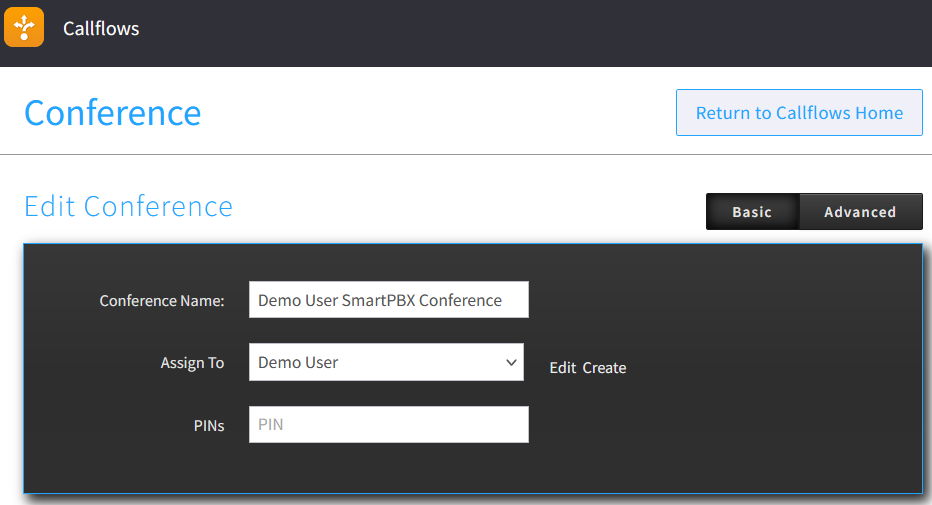932x505 pixels.
Task: Click the Edit Conference section heading
Action: [128, 206]
